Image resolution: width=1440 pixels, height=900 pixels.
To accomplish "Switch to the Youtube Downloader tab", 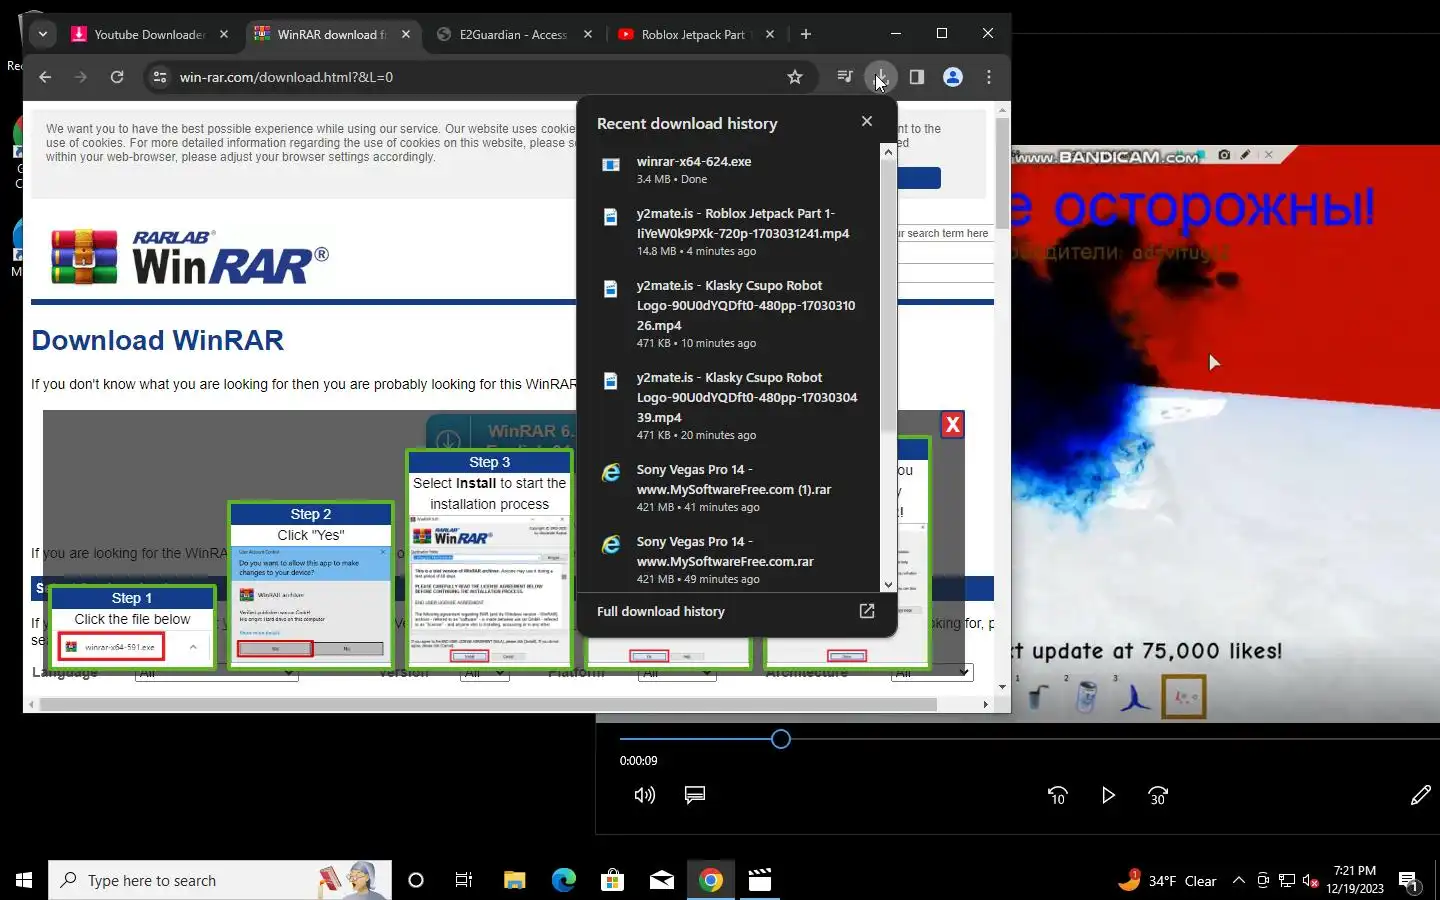I will coord(148,34).
